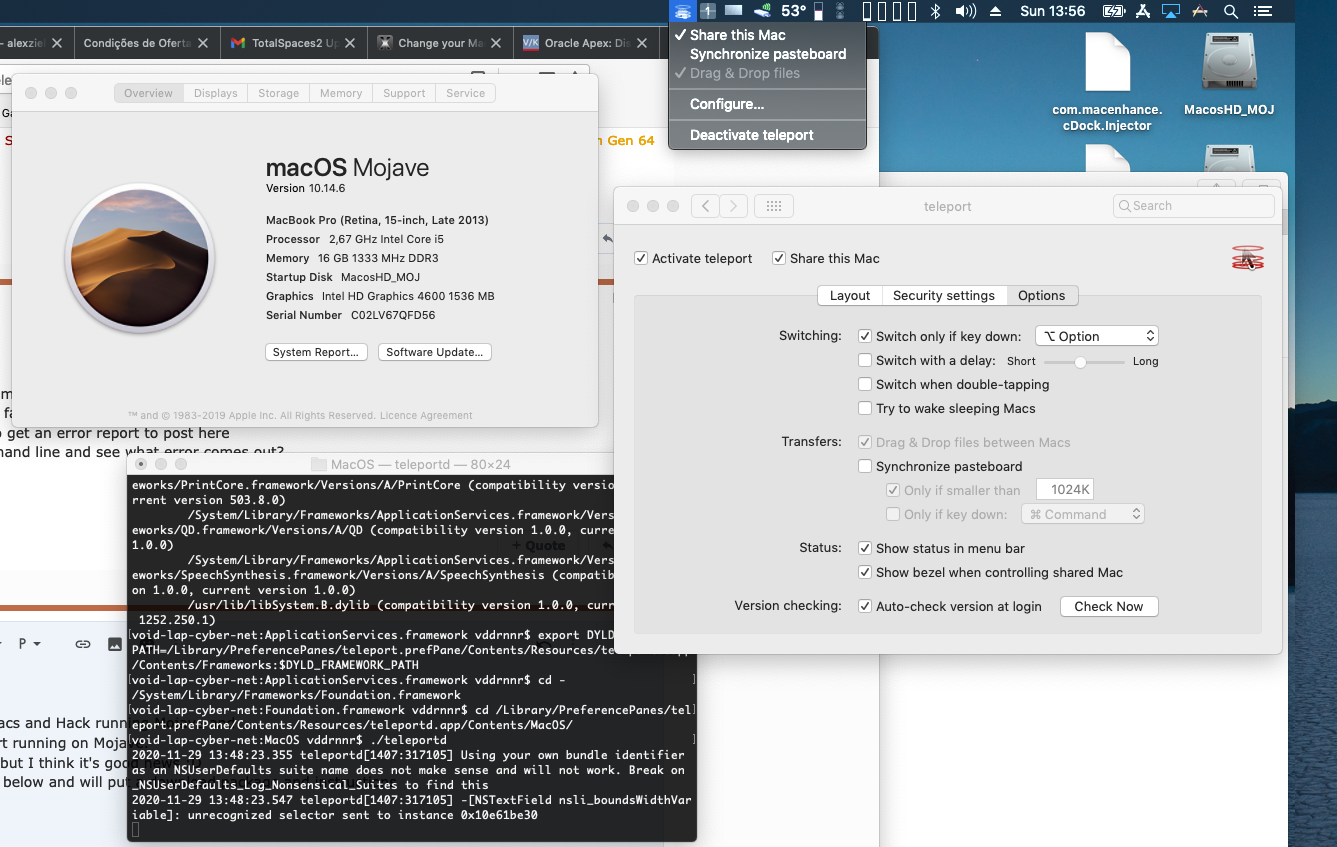Screen dimensions: 1337x847
Task: Open the ⌥ Option key dropdown
Action: [1096, 336]
